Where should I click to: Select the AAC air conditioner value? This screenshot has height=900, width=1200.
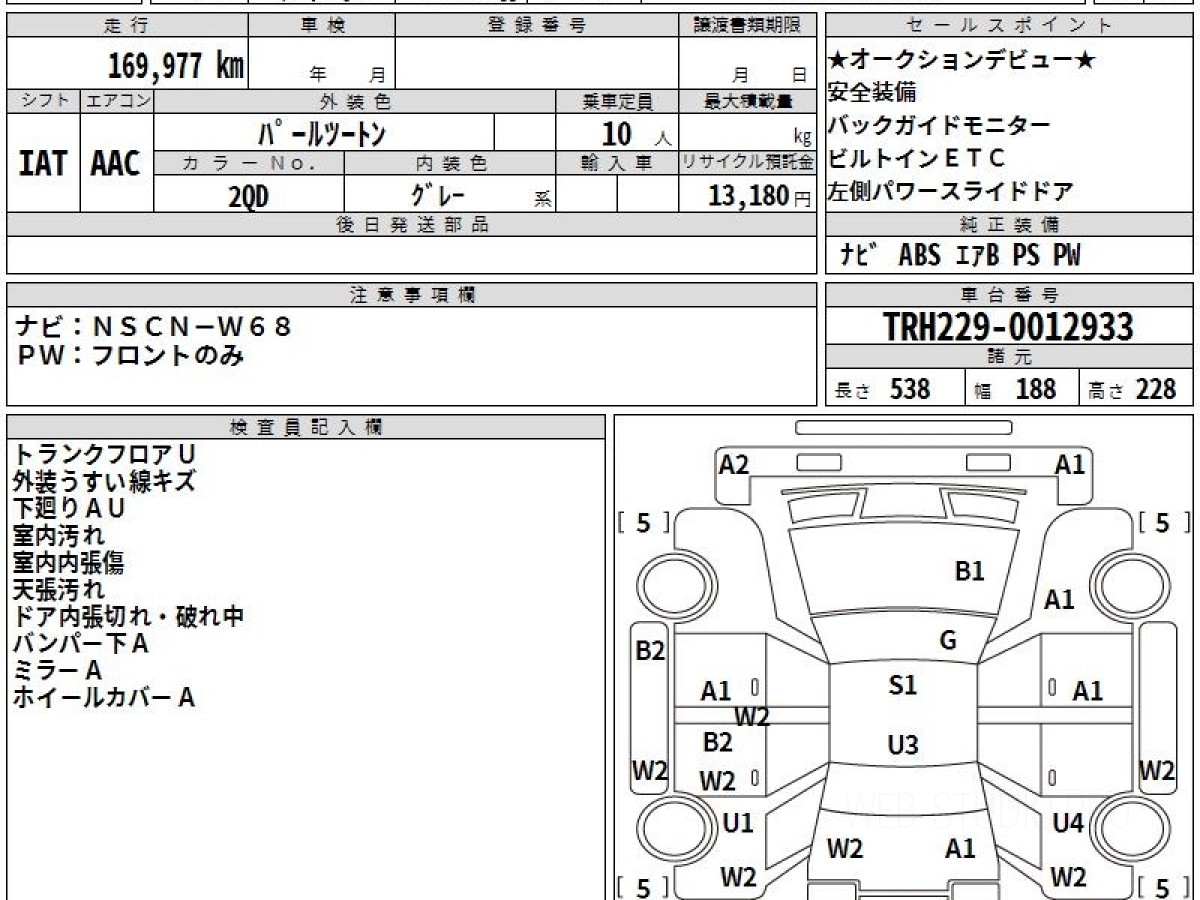coord(116,163)
